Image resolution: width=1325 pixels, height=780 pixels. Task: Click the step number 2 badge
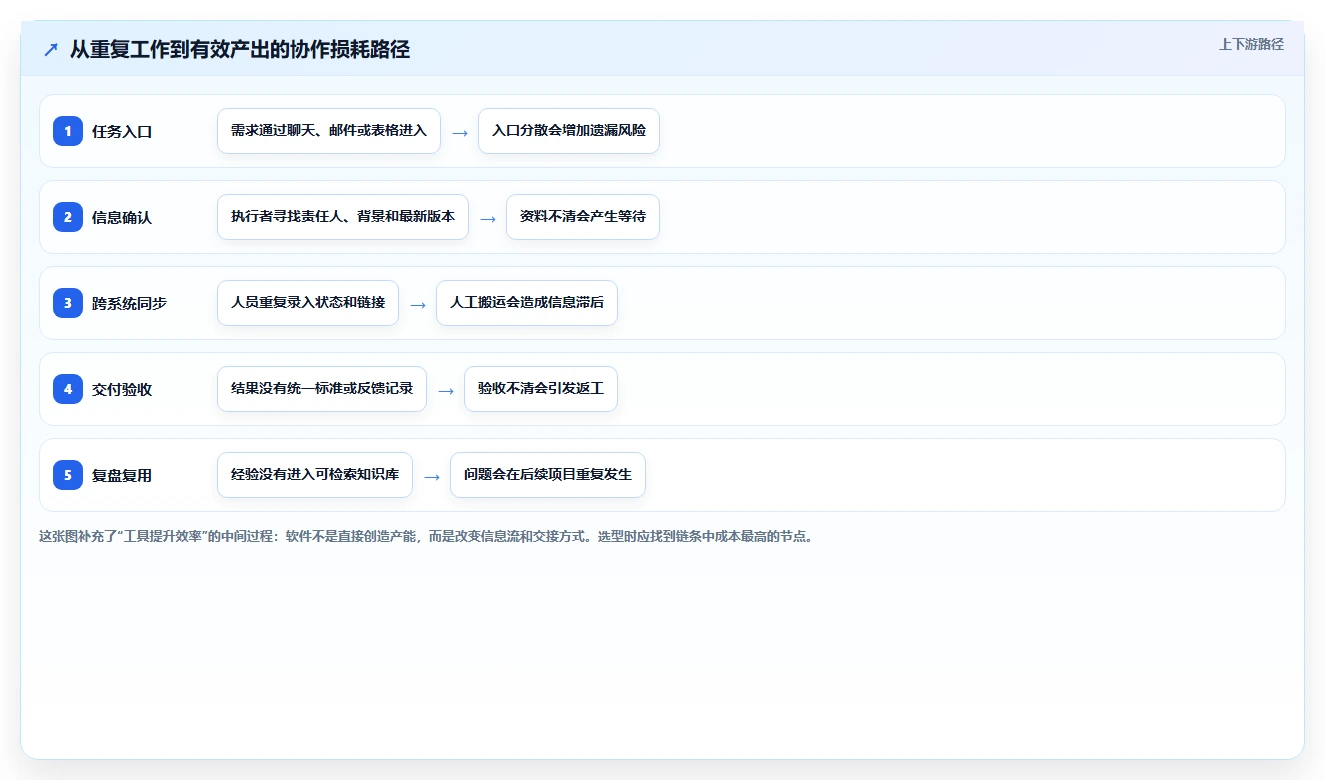[68, 217]
